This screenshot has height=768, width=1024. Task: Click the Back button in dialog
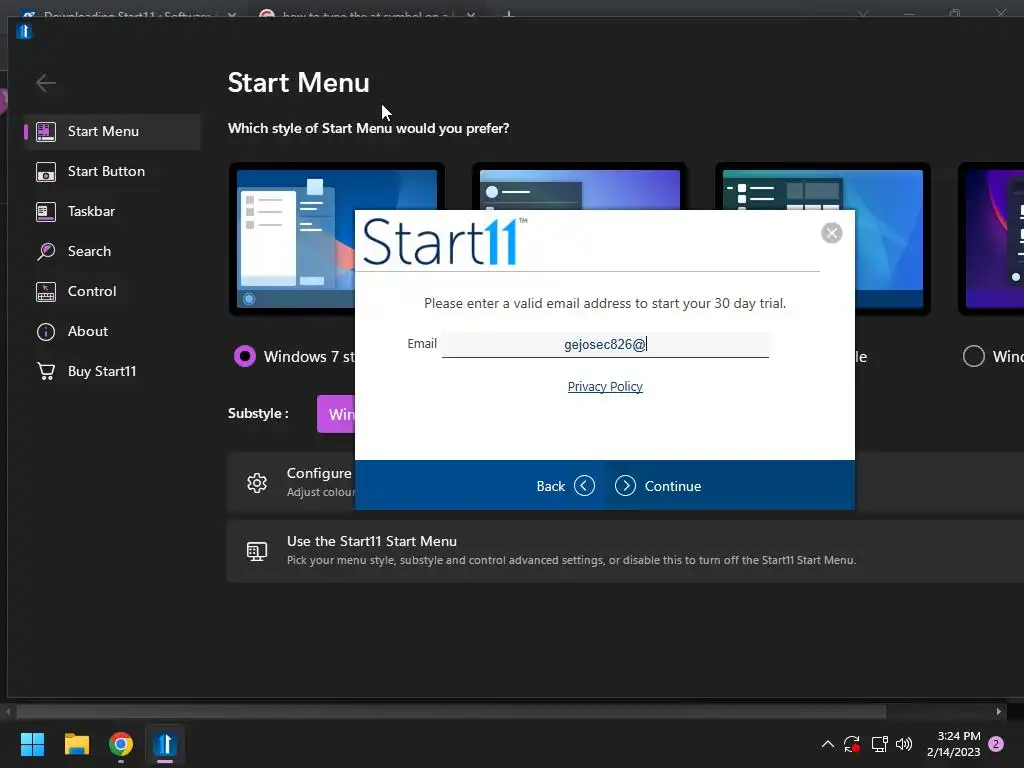click(x=565, y=486)
